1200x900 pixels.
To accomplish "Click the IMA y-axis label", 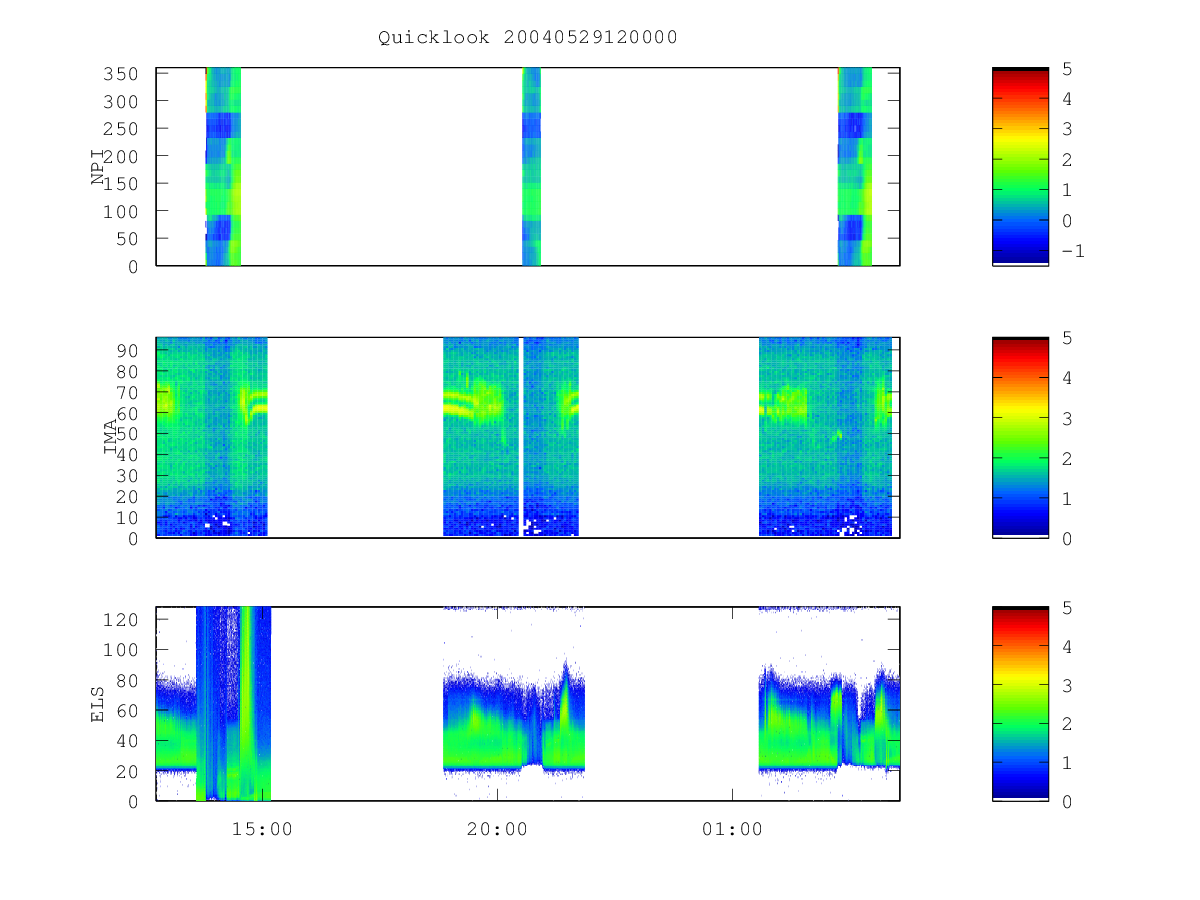I will click(111, 438).
